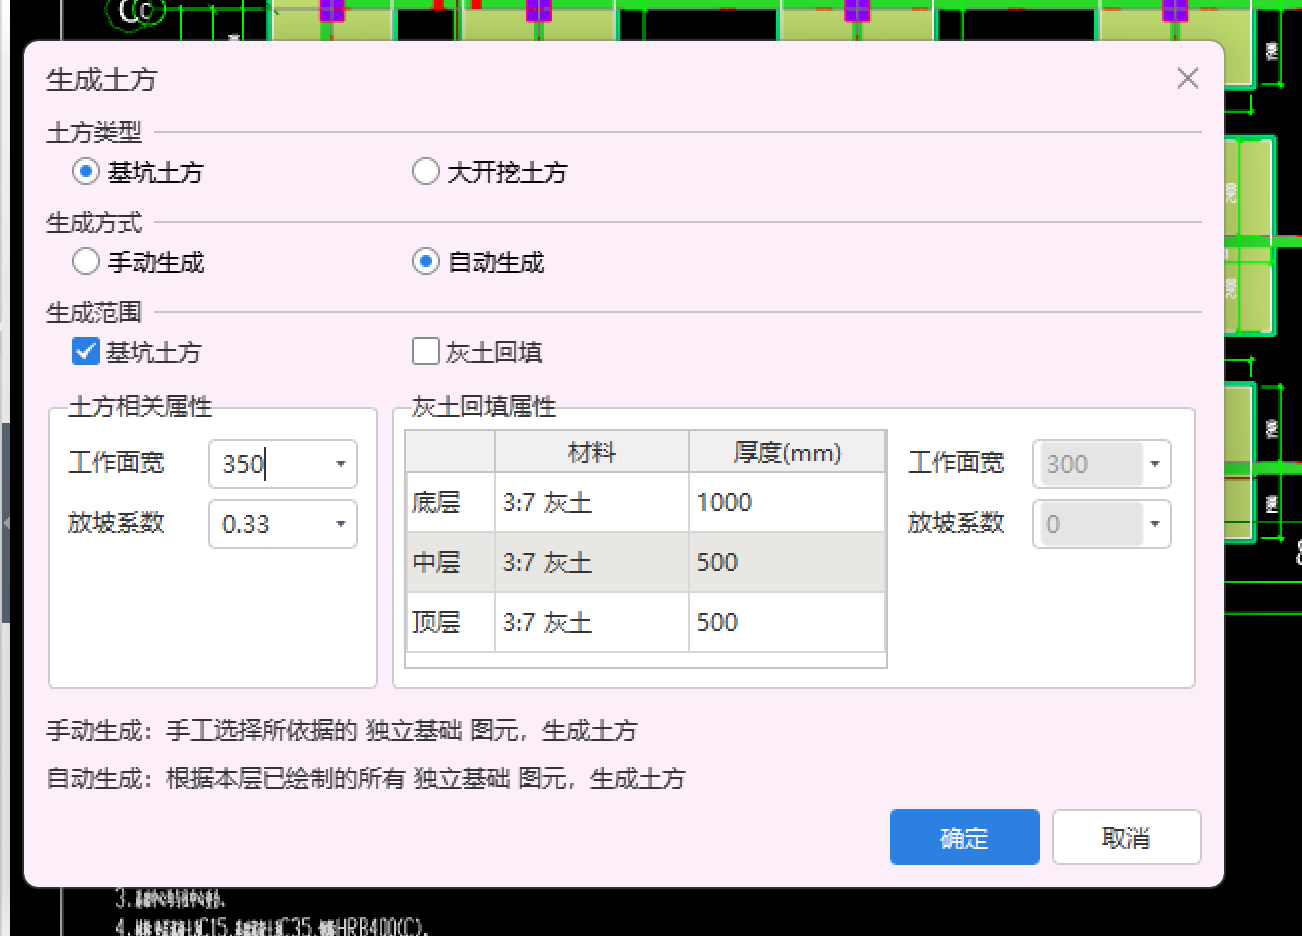Click the 顶层 thickness cell 500

tap(787, 622)
